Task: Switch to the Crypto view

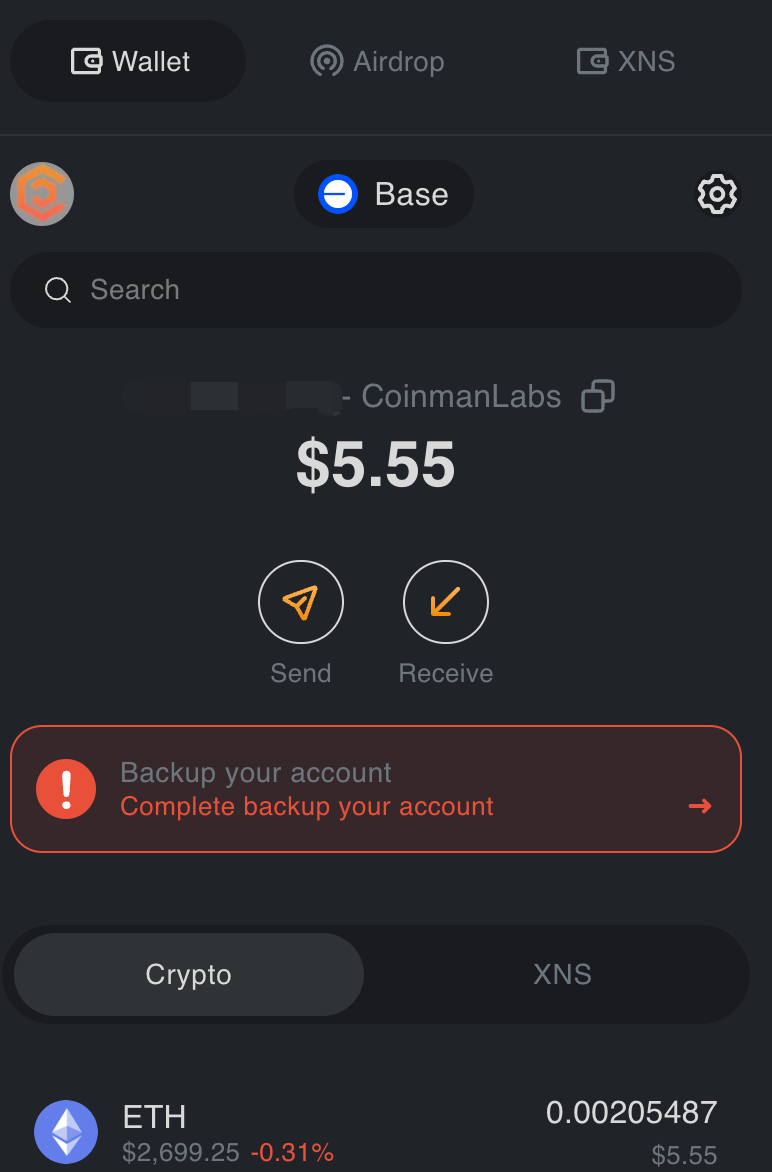Action: [187, 974]
